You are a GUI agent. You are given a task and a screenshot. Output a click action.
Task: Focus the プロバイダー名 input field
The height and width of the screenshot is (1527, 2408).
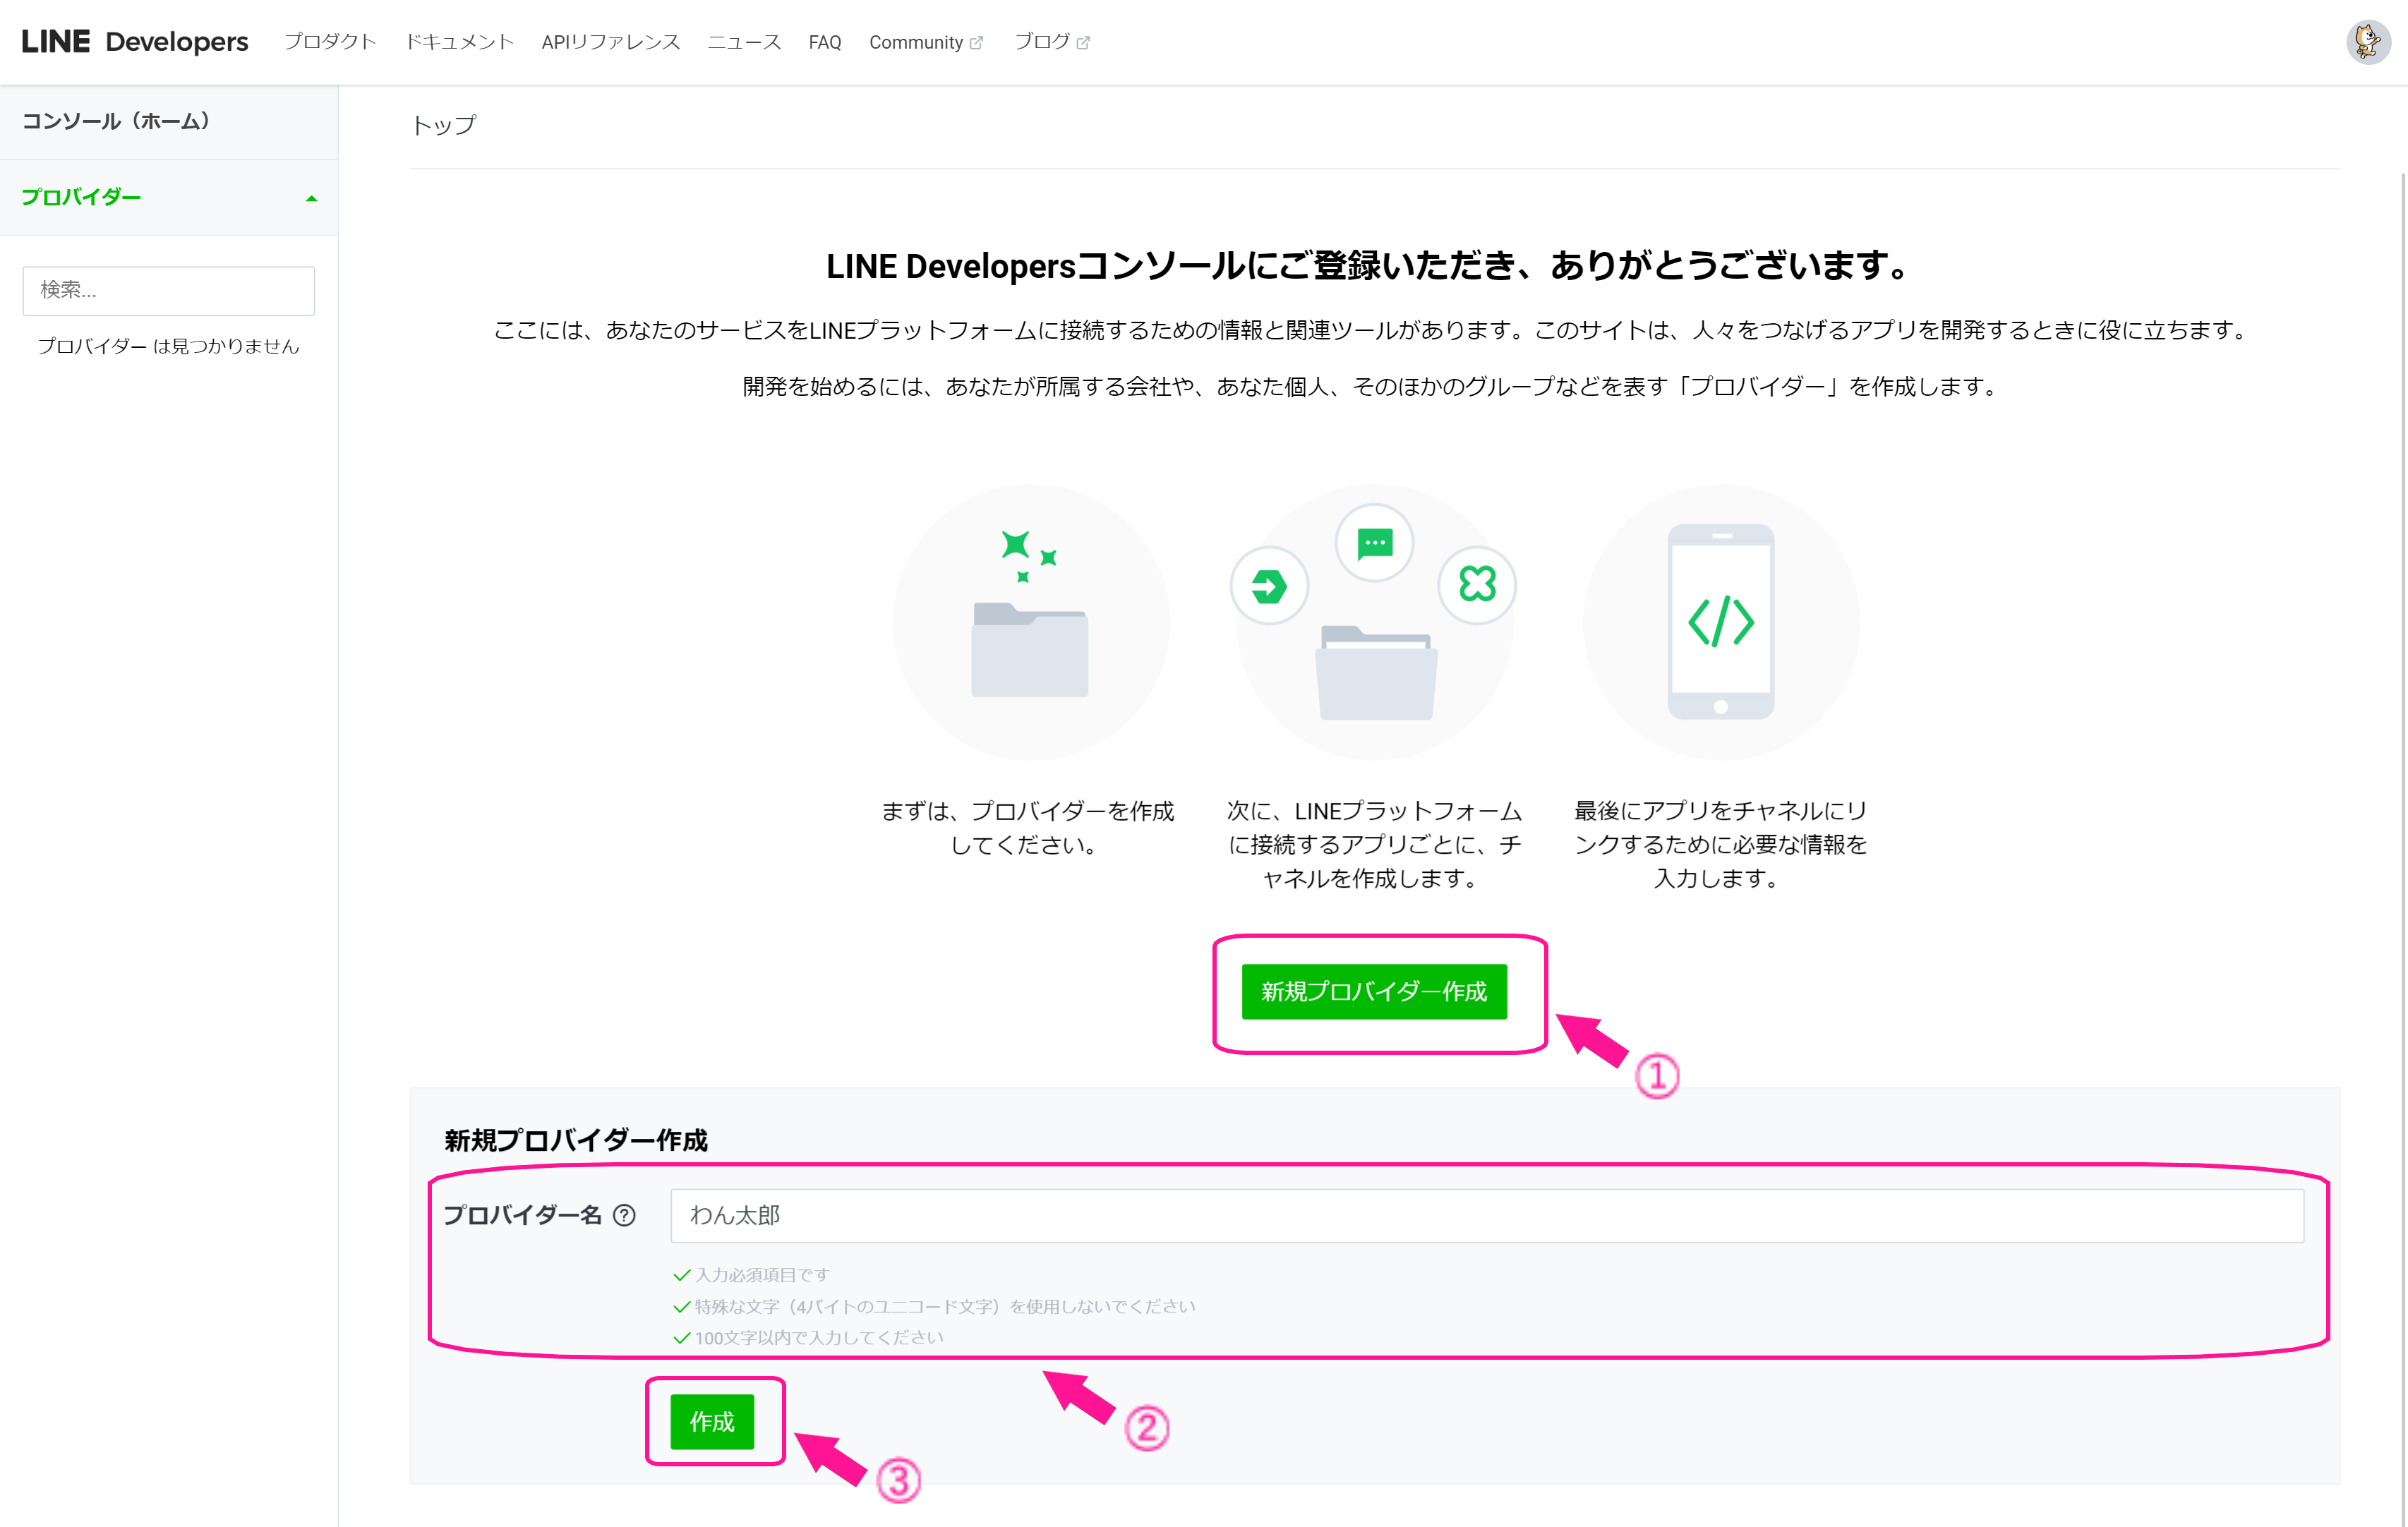click(x=1487, y=1215)
